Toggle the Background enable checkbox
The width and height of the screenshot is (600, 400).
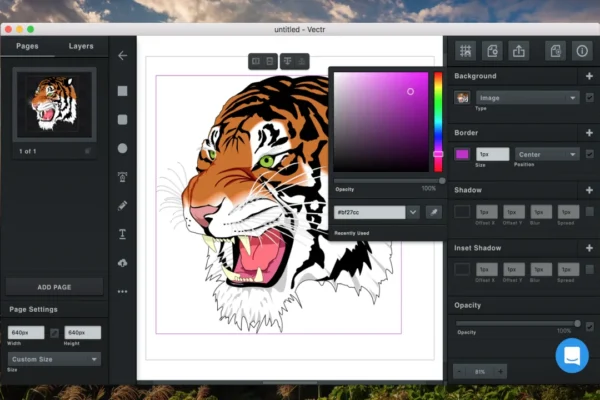pyautogui.click(x=590, y=98)
